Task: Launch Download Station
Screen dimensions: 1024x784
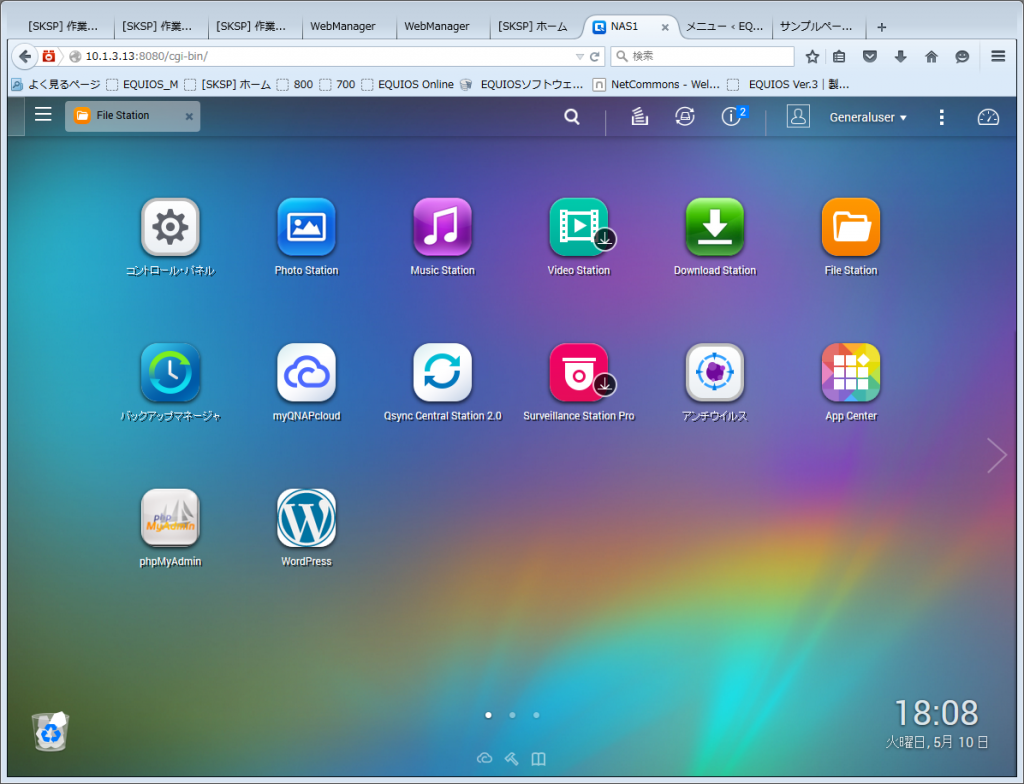Action: (x=714, y=227)
